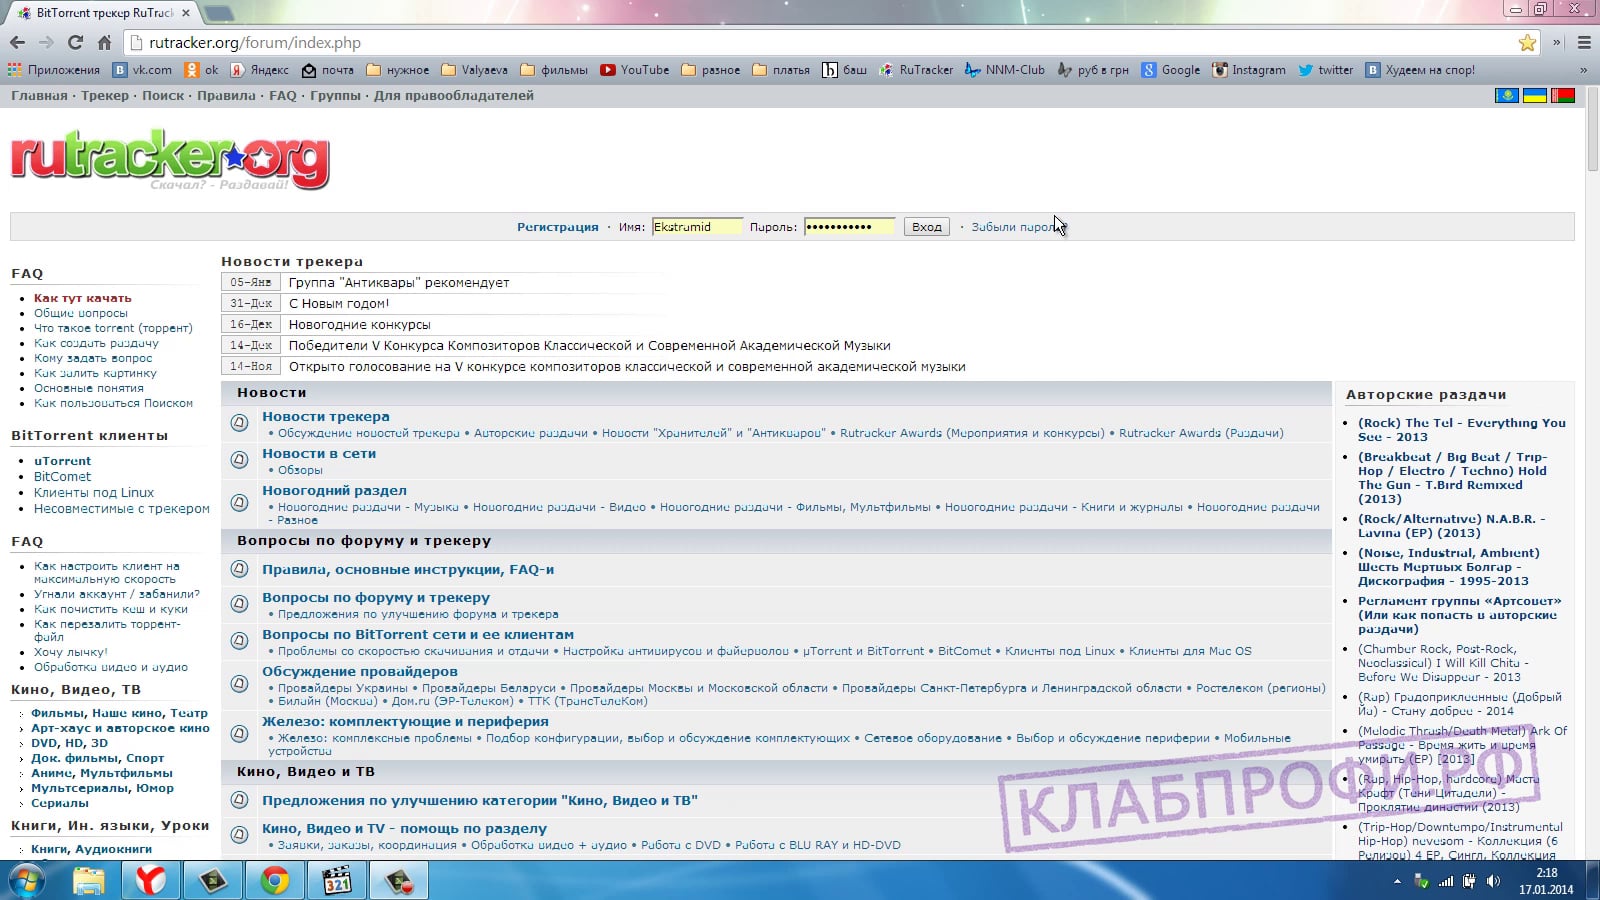Open Media Player Classic 321 taskbar icon
1600x900 pixels.
point(337,881)
